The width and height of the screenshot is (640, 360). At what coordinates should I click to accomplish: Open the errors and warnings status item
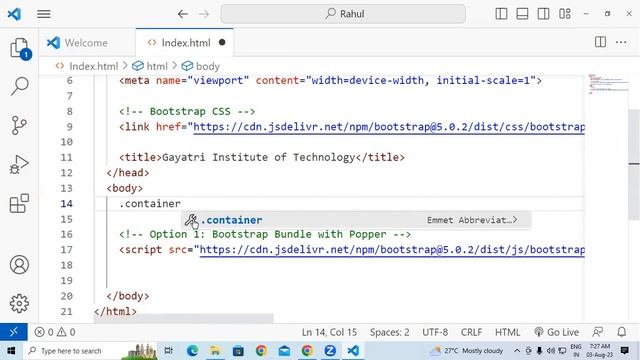pyautogui.click(x=55, y=332)
